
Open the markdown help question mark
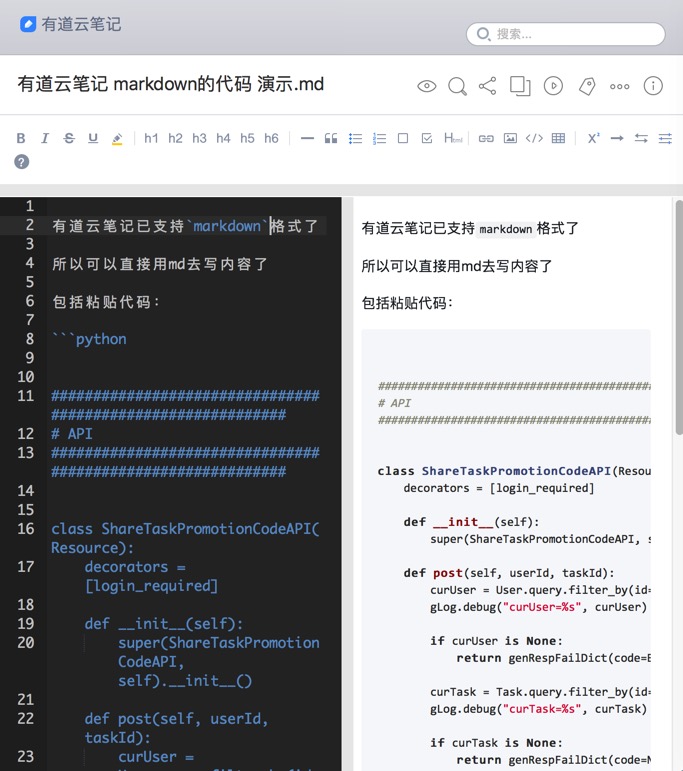tap(22, 162)
